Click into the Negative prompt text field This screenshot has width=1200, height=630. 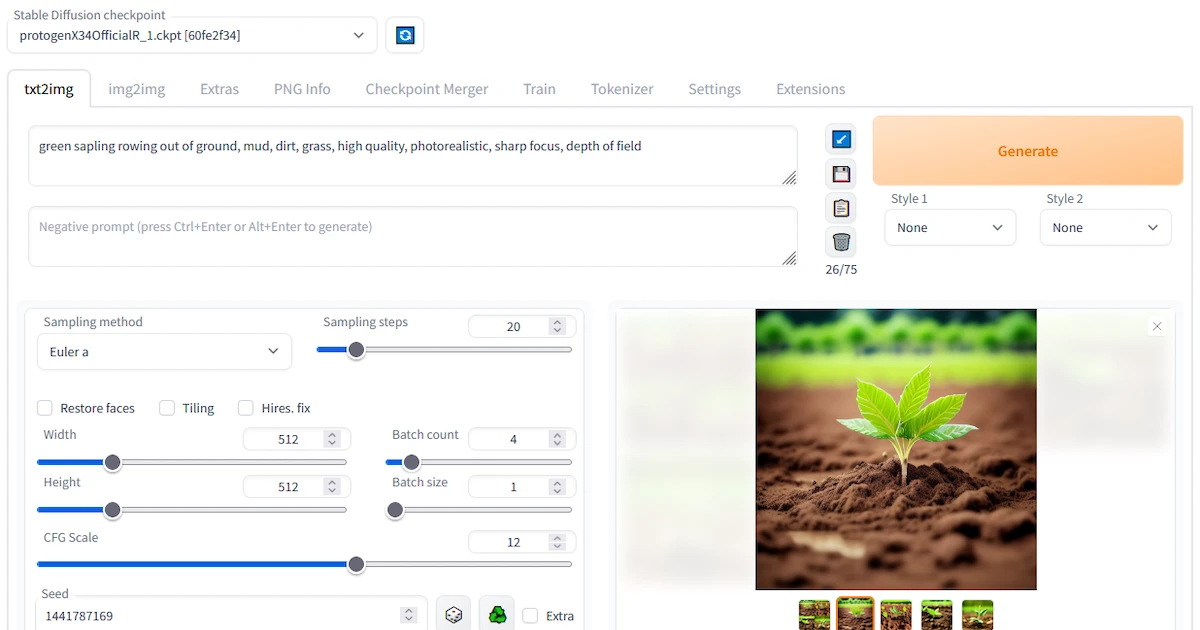[410, 236]
